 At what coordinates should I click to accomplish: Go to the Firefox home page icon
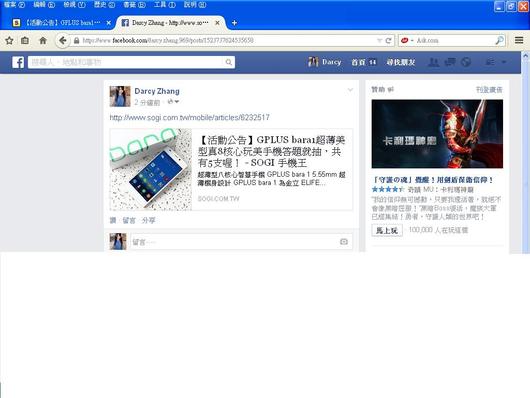43,41
